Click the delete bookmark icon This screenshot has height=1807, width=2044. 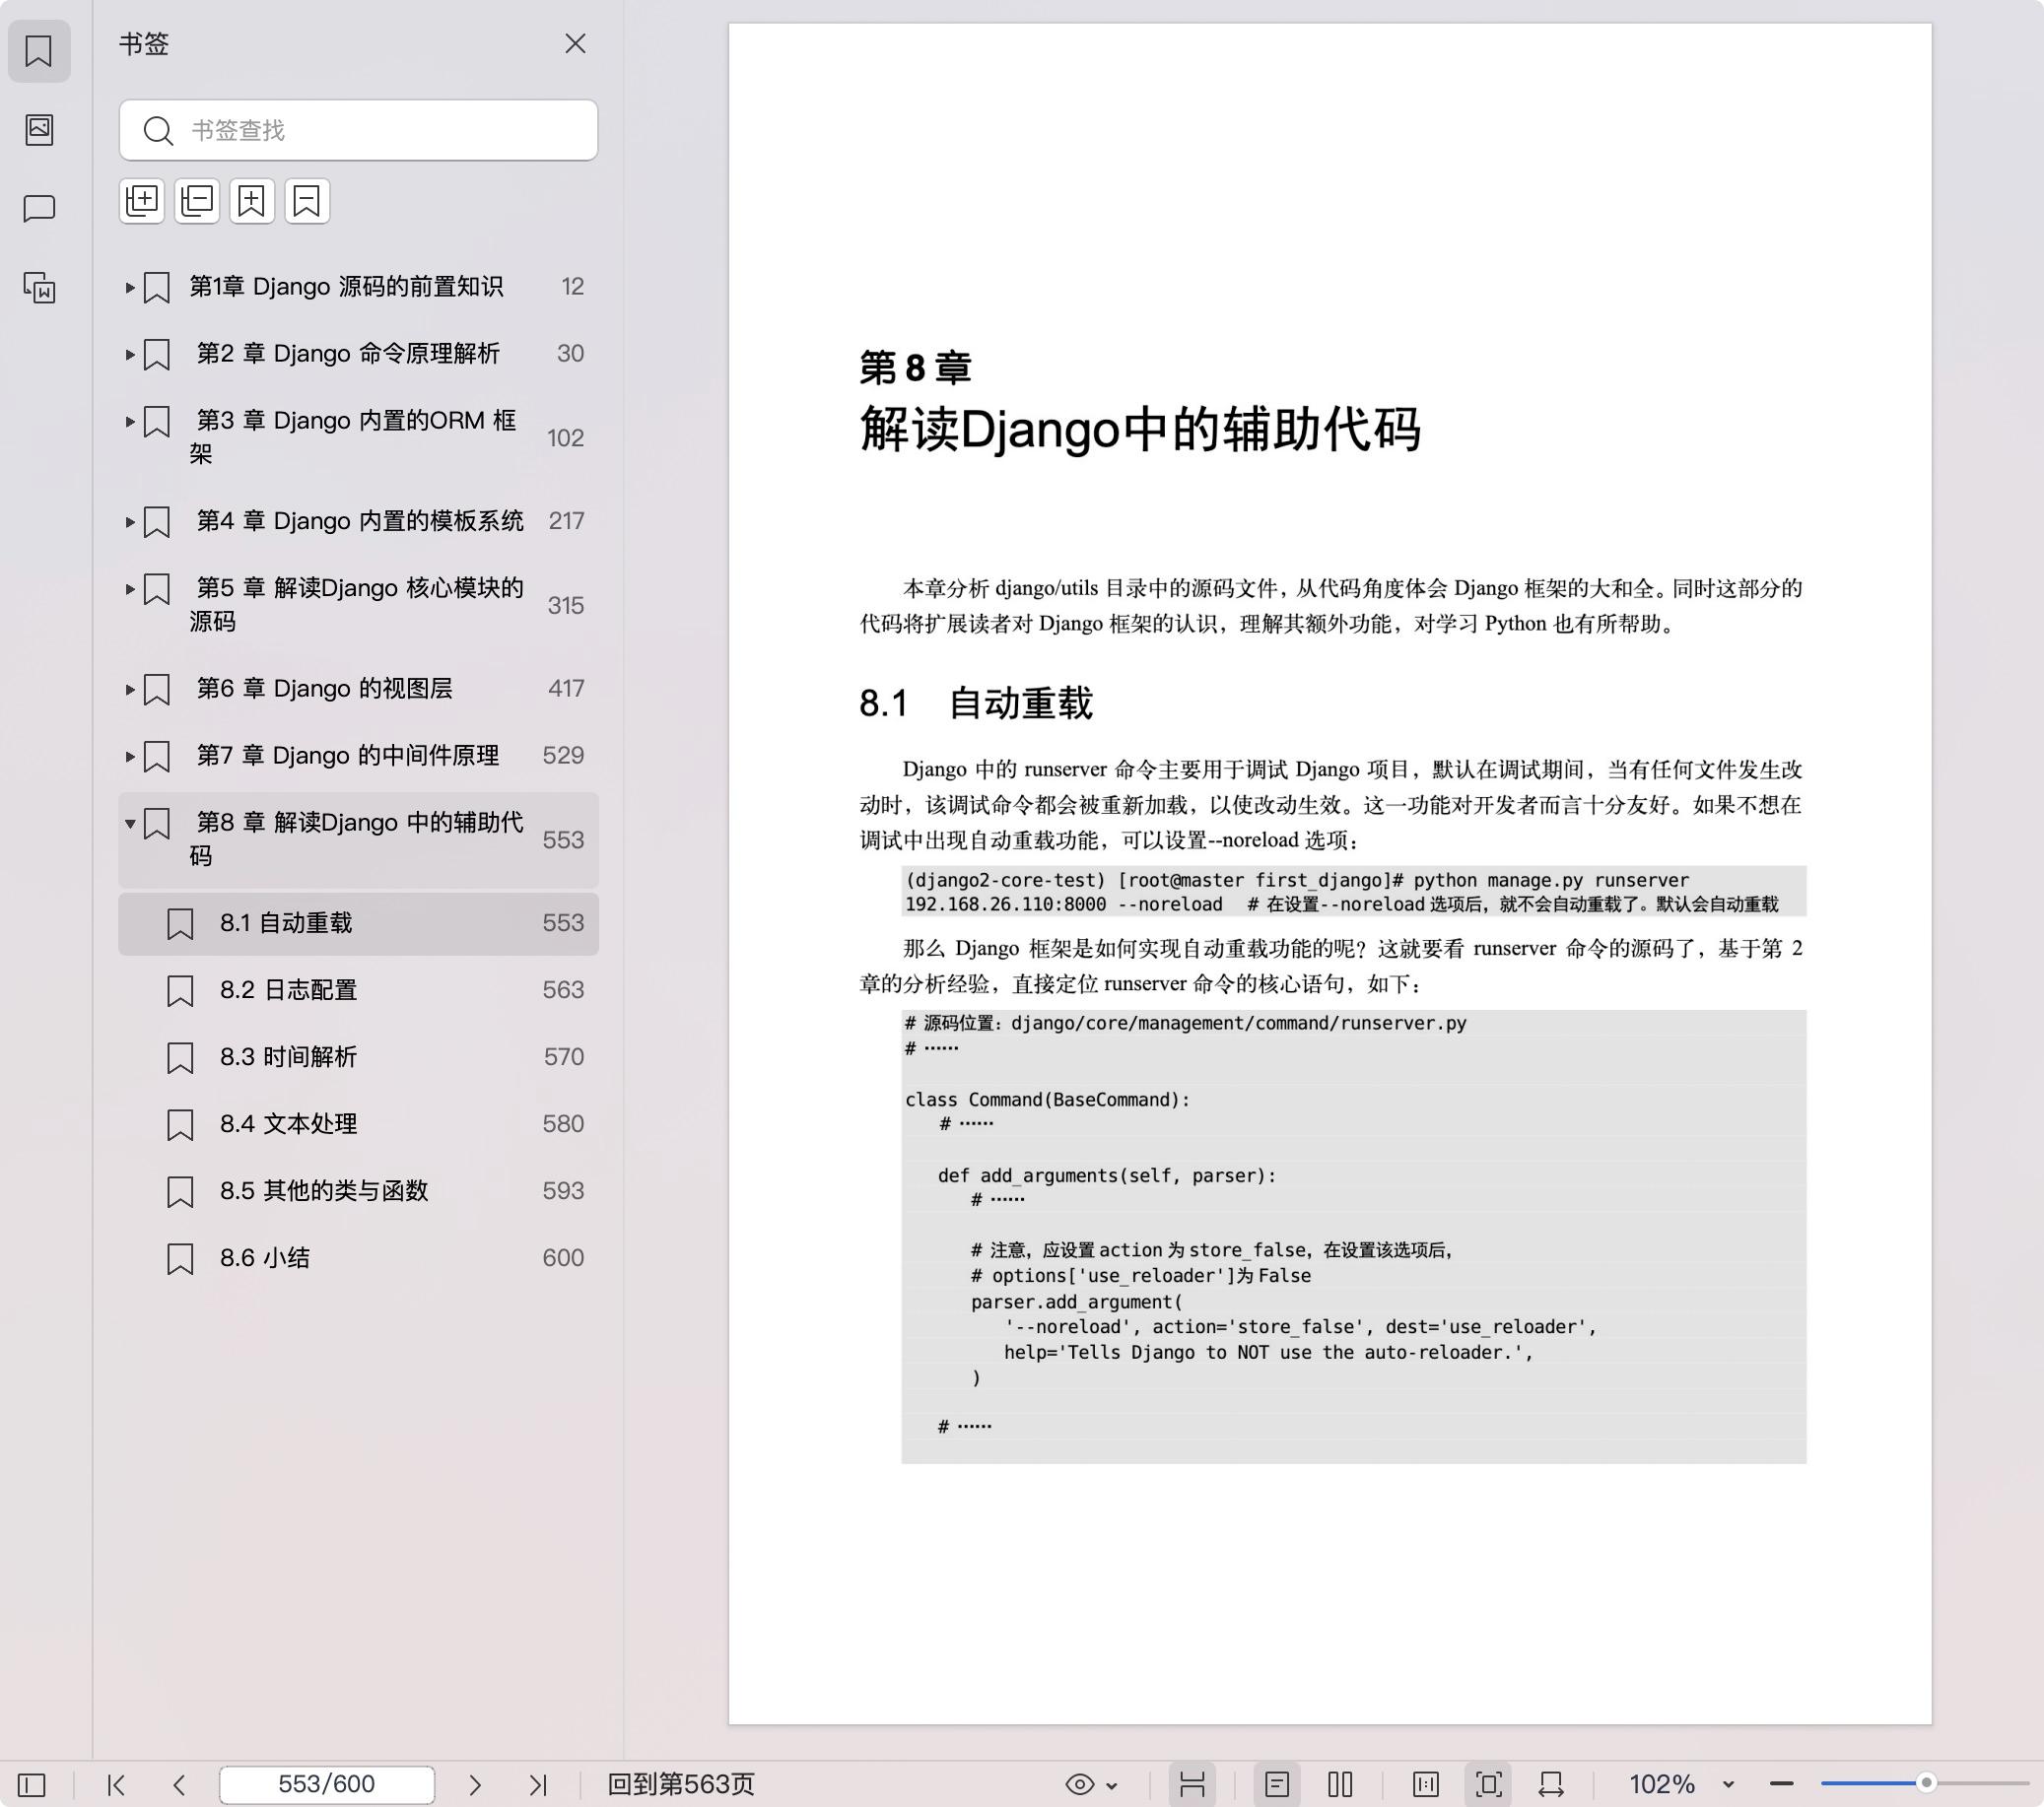click(x=307, y=201)
